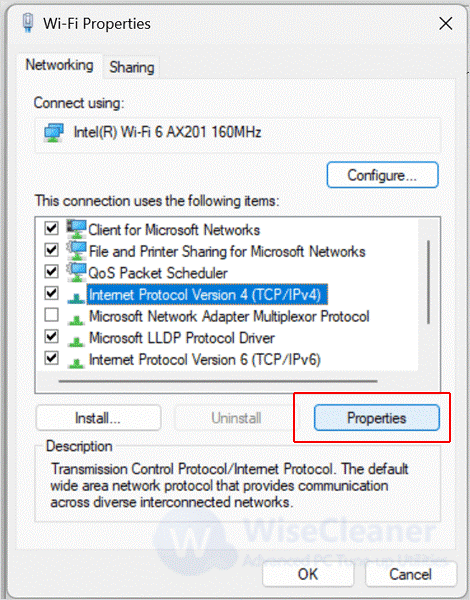Select the Networking tab
This screenshot has width=470, height=600.
59,65
